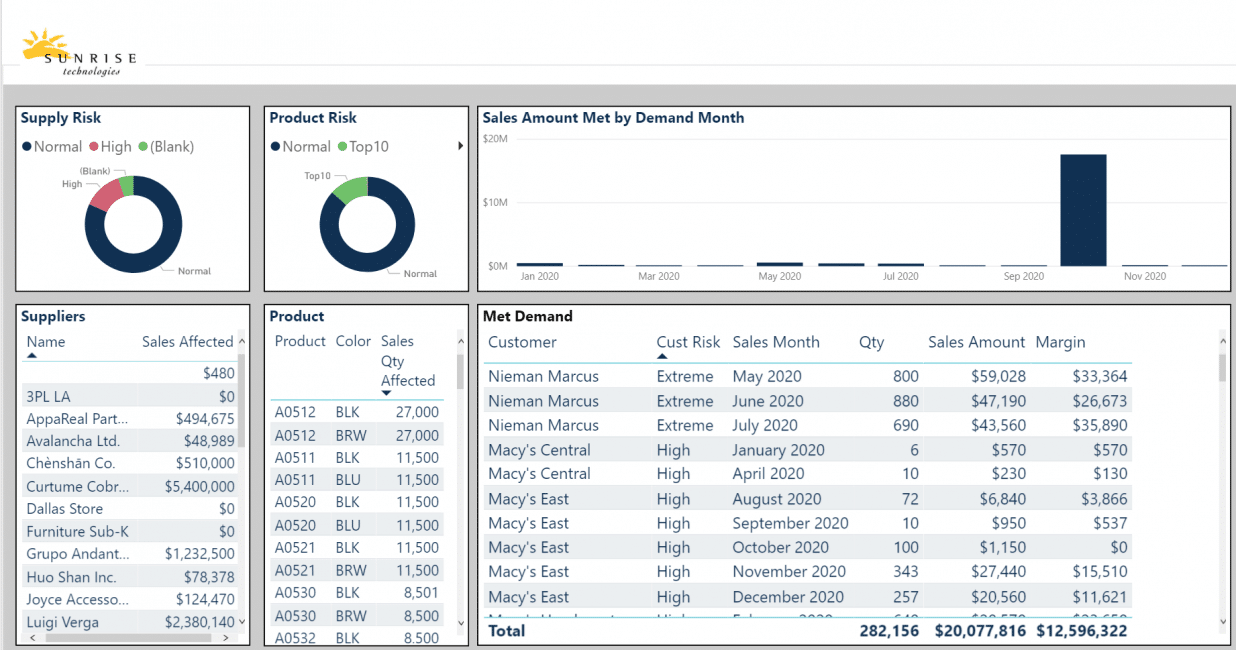Click the Met Demand scrollbar thumb
Screen dimensions: 1236x650
[1224, 366]
